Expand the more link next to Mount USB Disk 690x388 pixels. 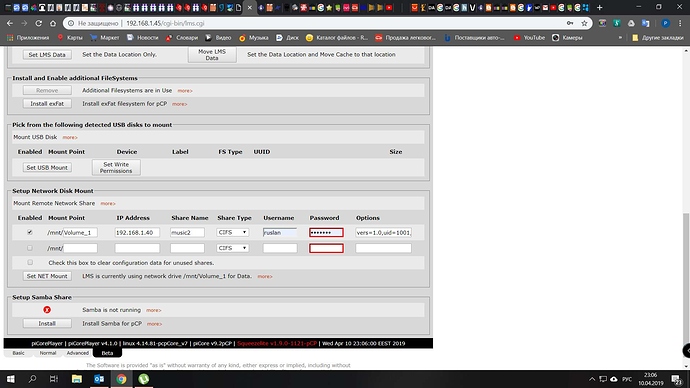point(70,137)
